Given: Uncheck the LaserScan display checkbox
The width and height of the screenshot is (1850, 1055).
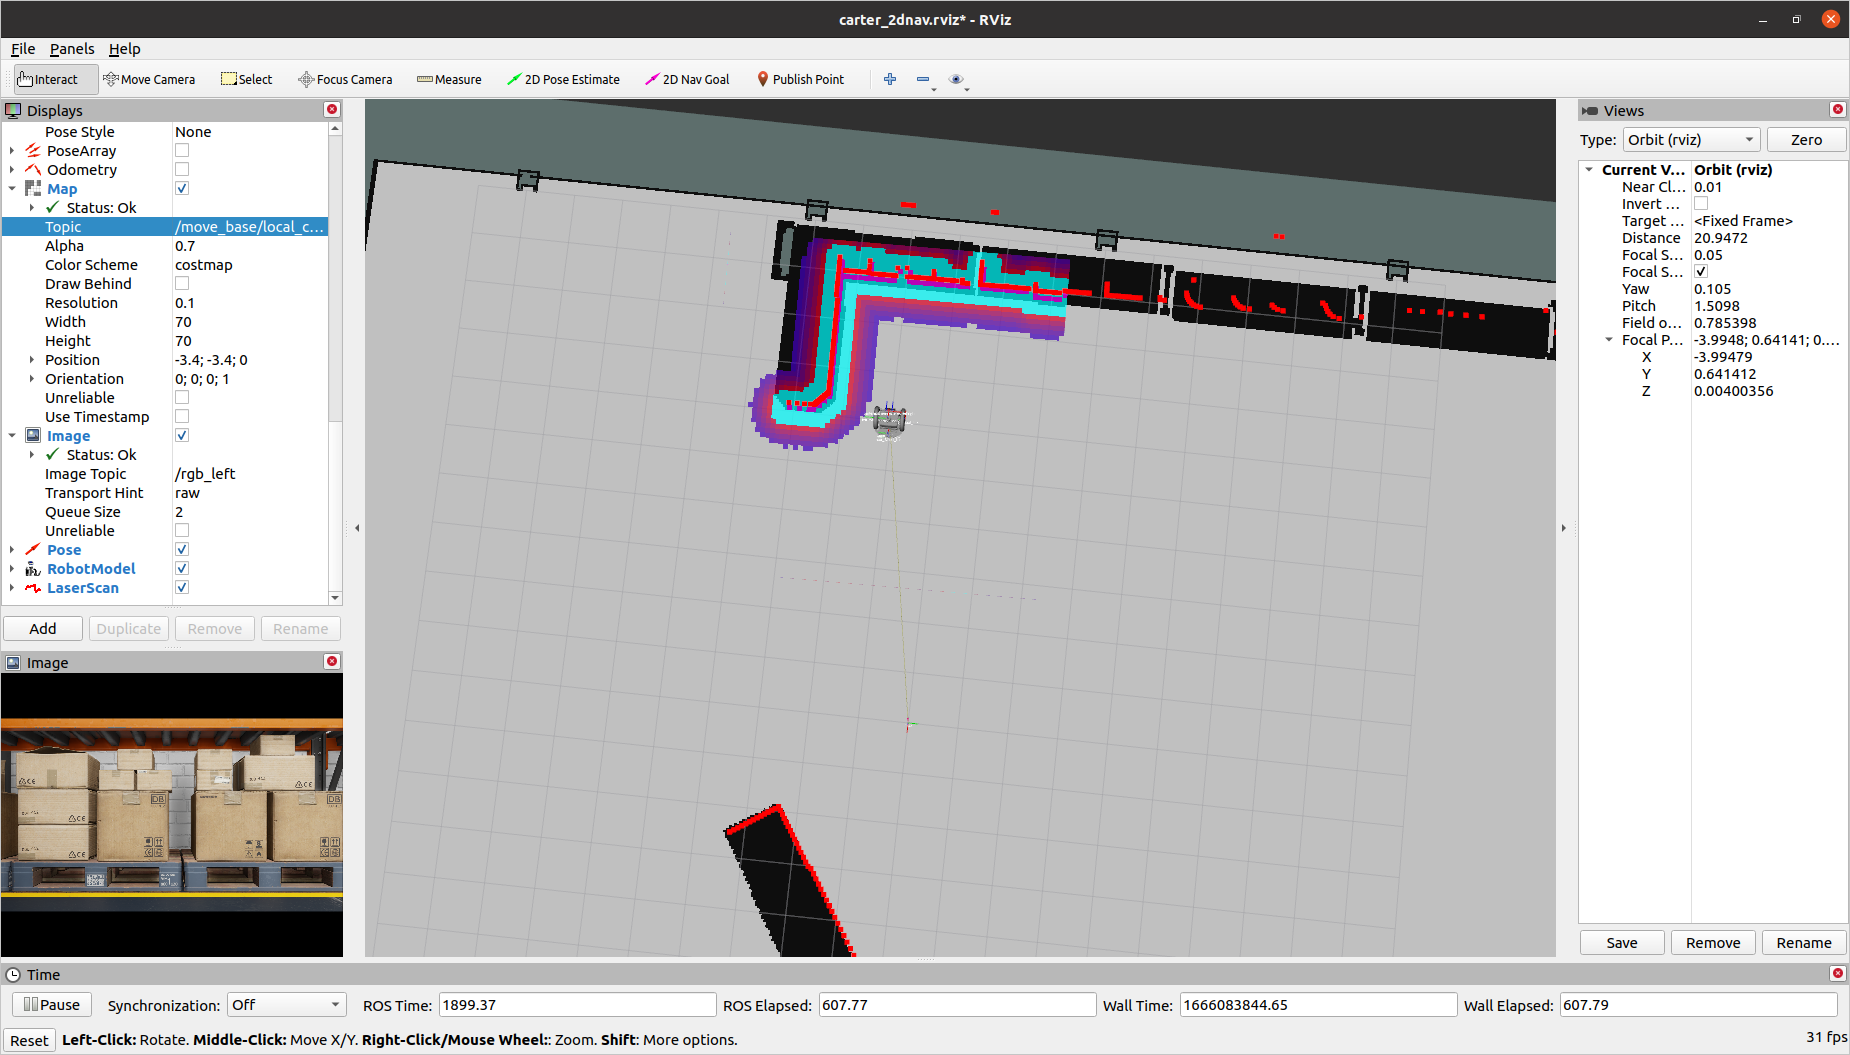Looking at the screenshot, I should click(182, 588).
